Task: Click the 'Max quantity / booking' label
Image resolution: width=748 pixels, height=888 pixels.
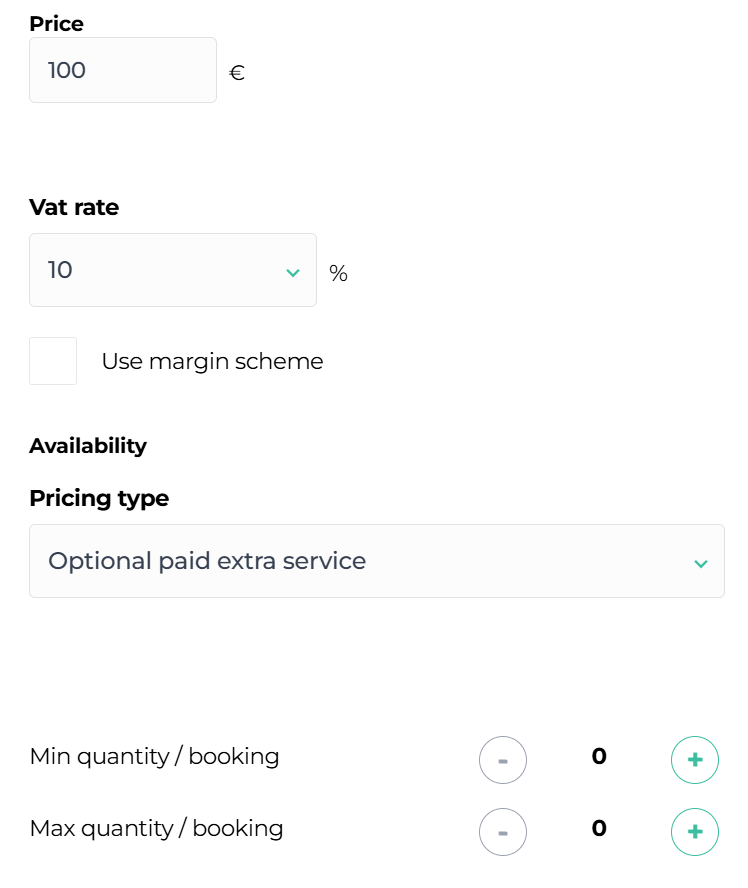Action: pyautogui.click(x=157, y=828)
